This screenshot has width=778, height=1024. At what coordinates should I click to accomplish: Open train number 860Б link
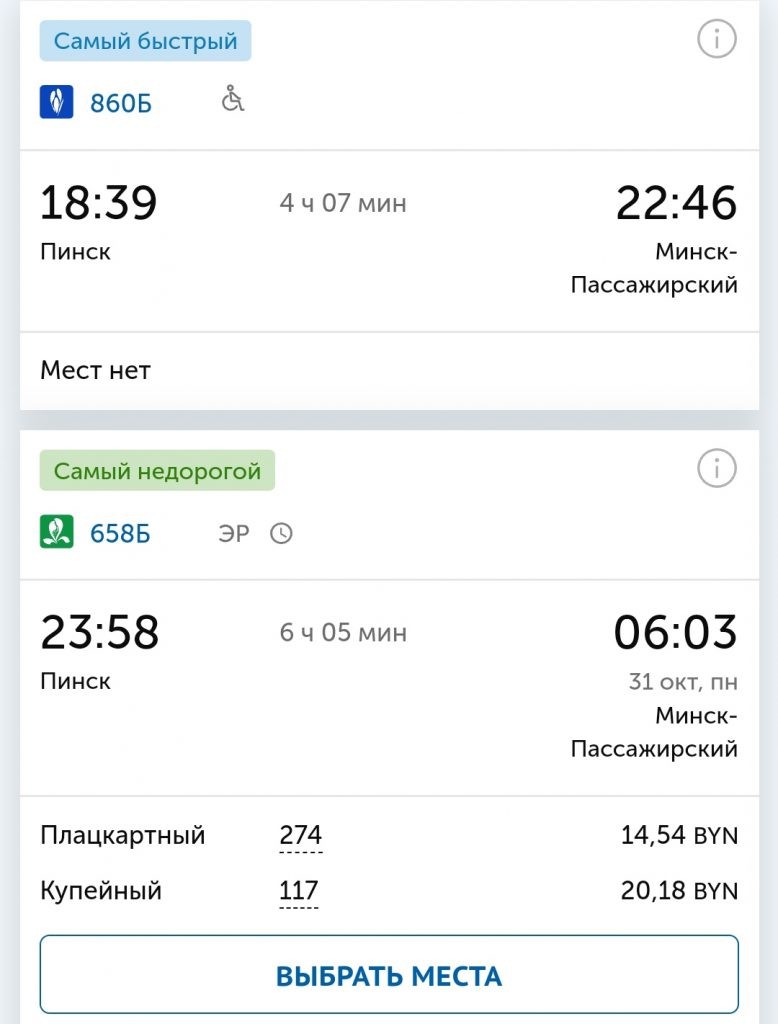click(x=121, y=103)
